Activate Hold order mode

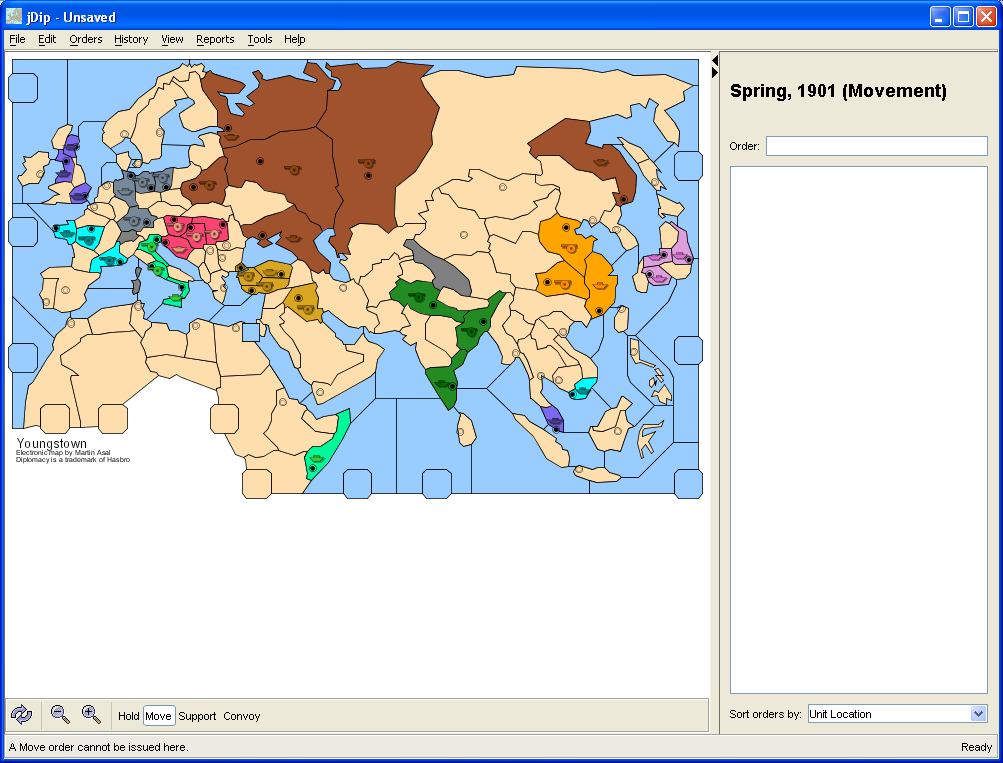pos(128,716)
